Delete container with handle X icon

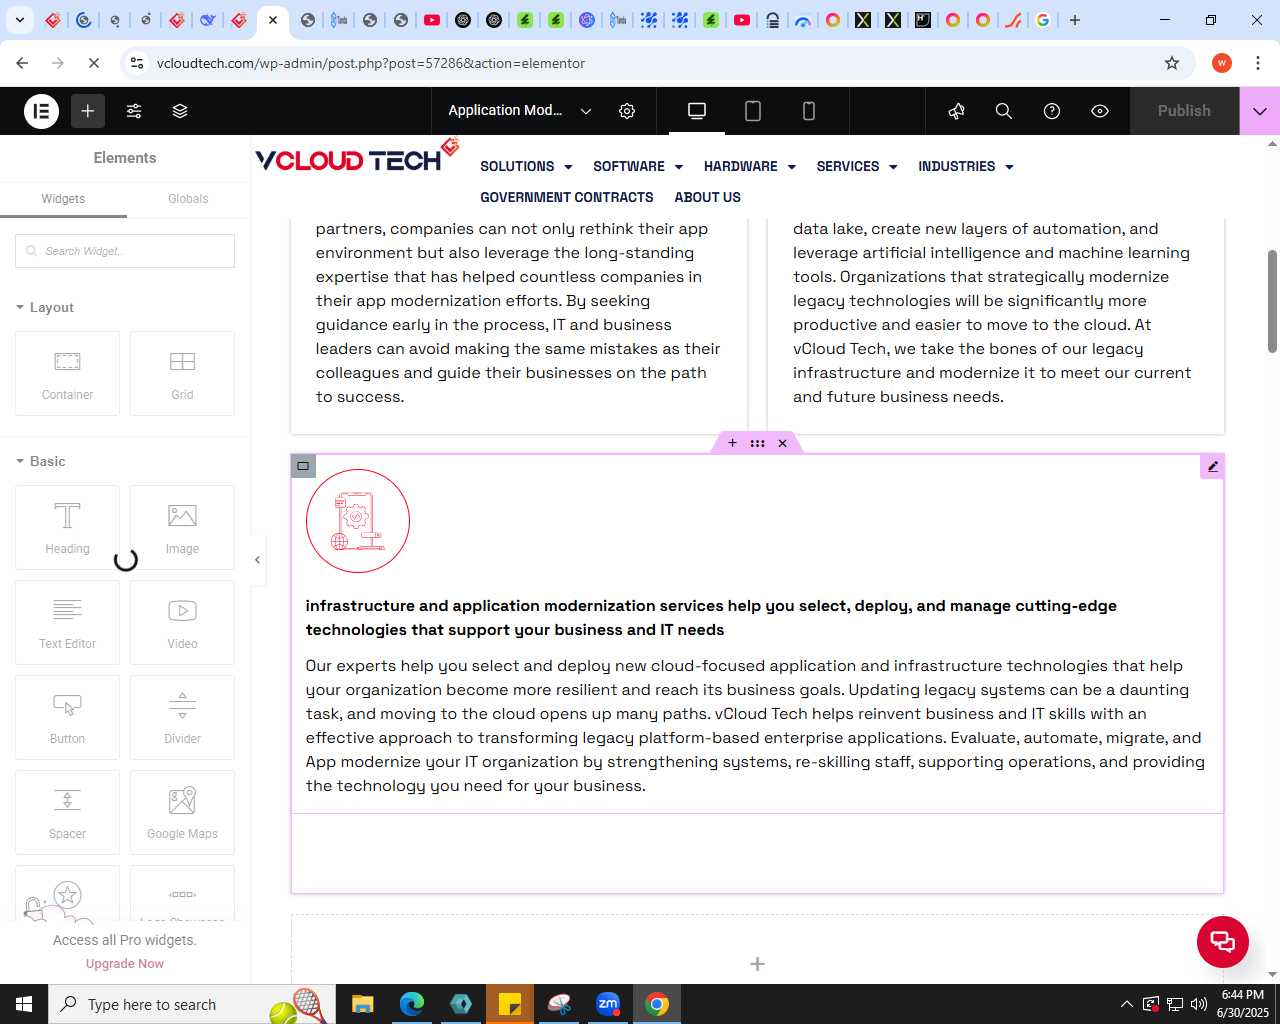pyautogui.click(x=782, y=443)
